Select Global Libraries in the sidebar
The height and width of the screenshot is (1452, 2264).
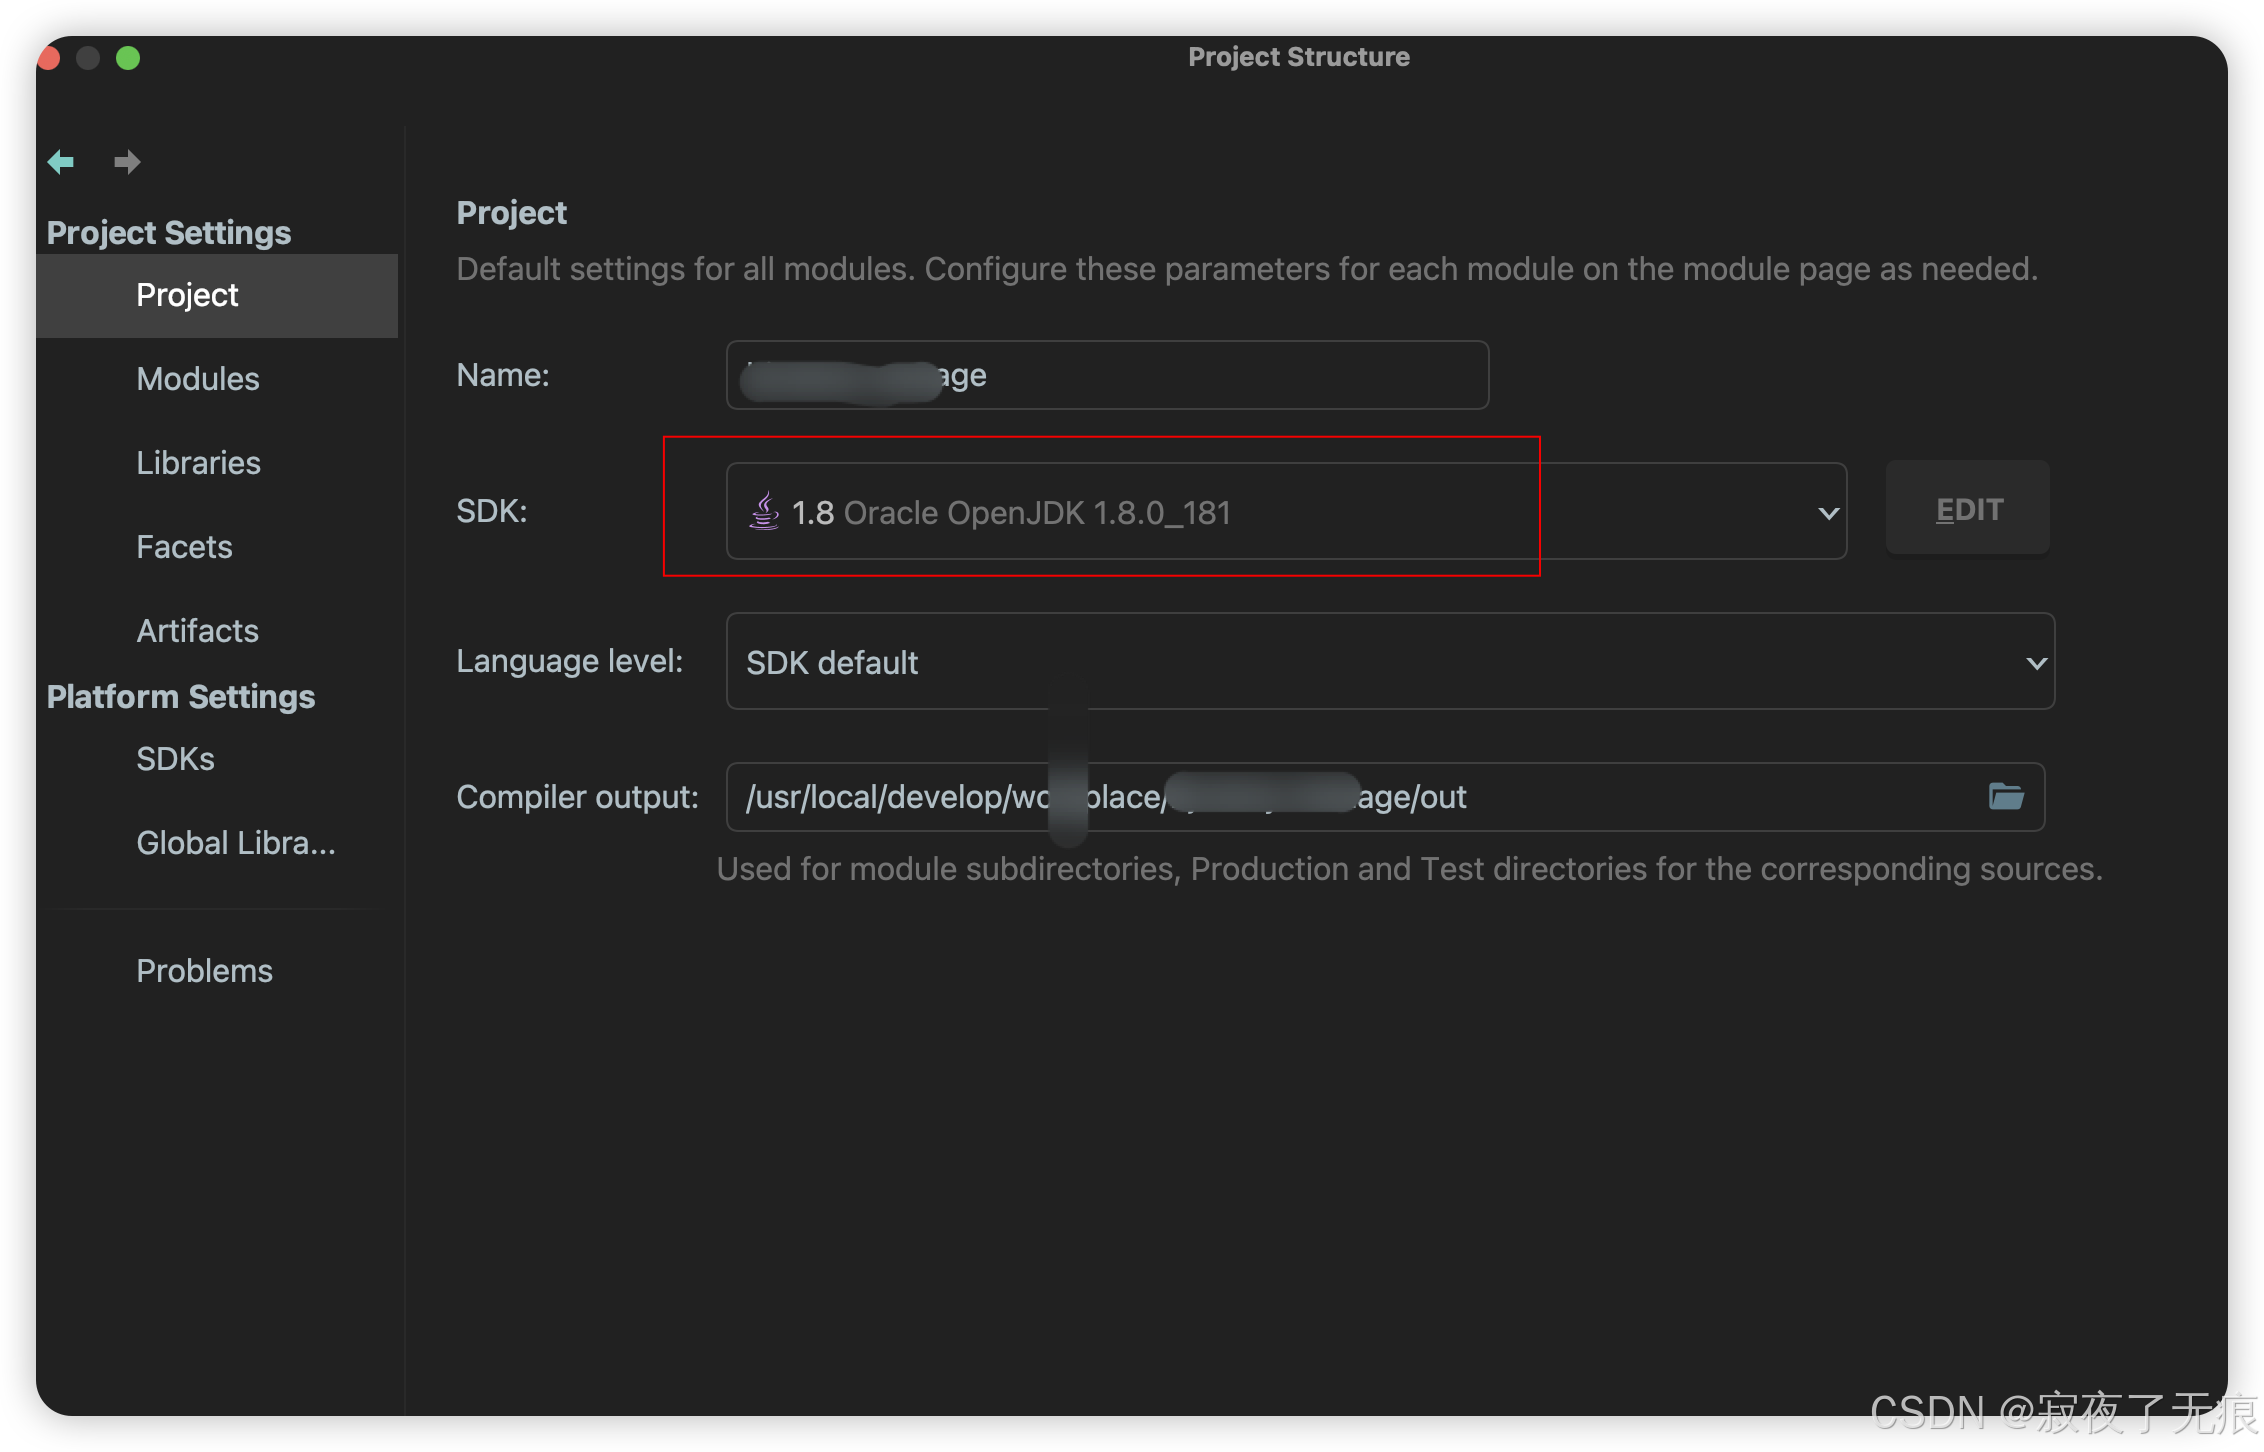(235, 843)
